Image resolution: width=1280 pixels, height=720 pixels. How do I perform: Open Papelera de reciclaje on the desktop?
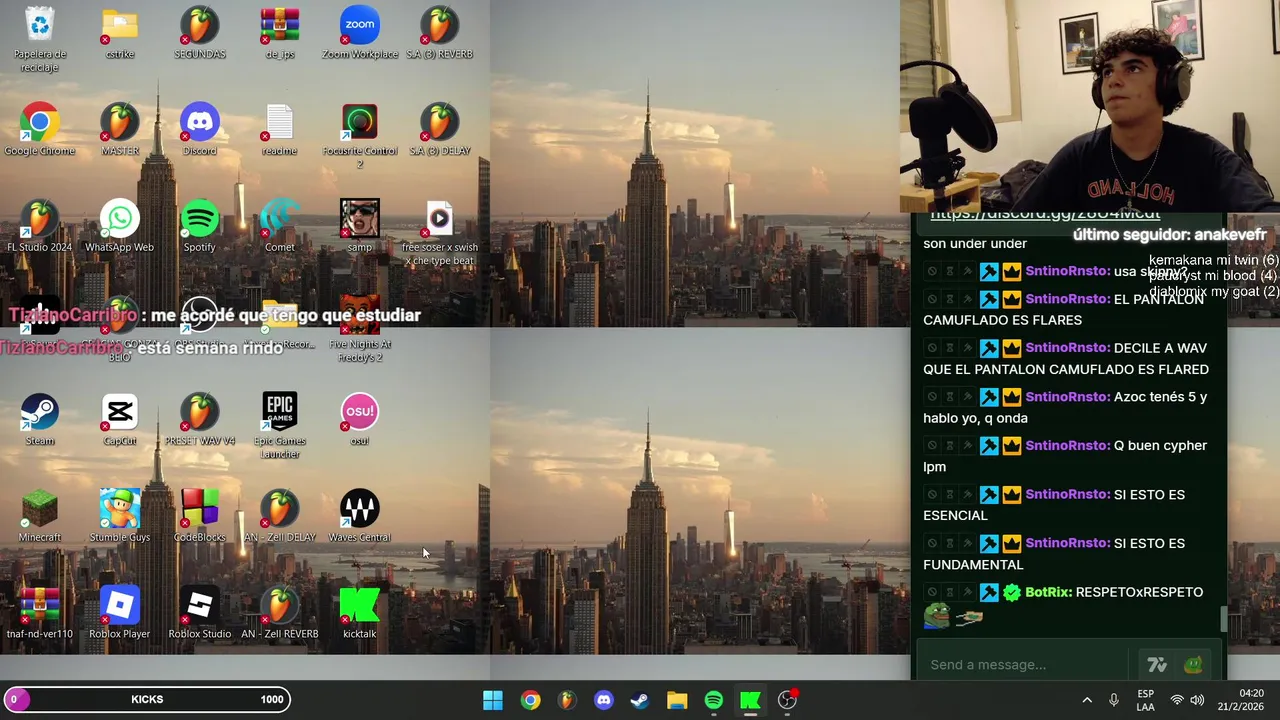(40, 38)
